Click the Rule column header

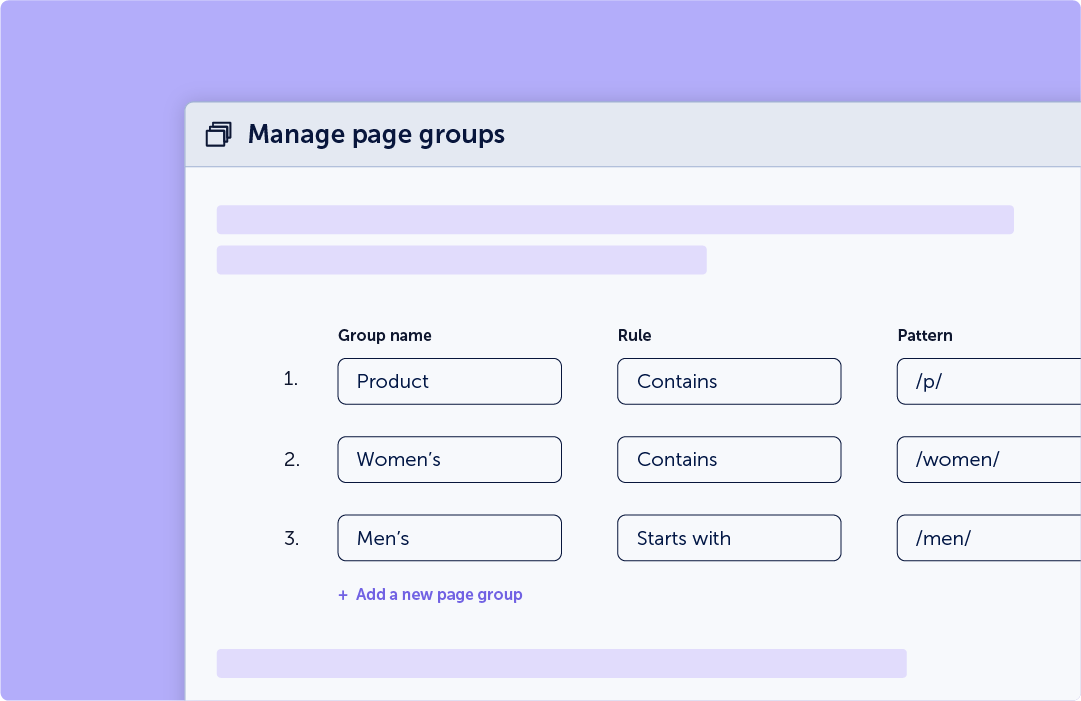tap(634, 335)
